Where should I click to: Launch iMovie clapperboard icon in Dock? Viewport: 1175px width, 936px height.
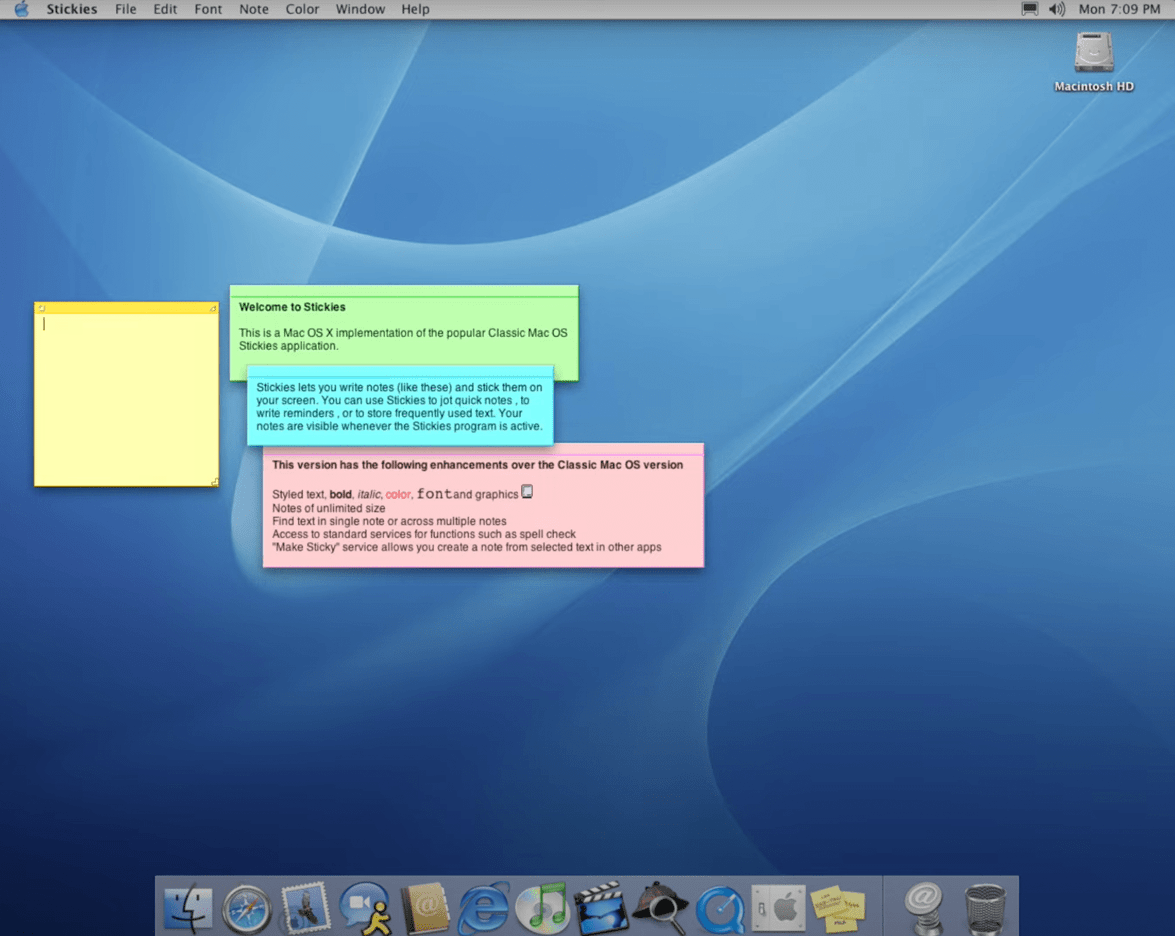(600, 908)
